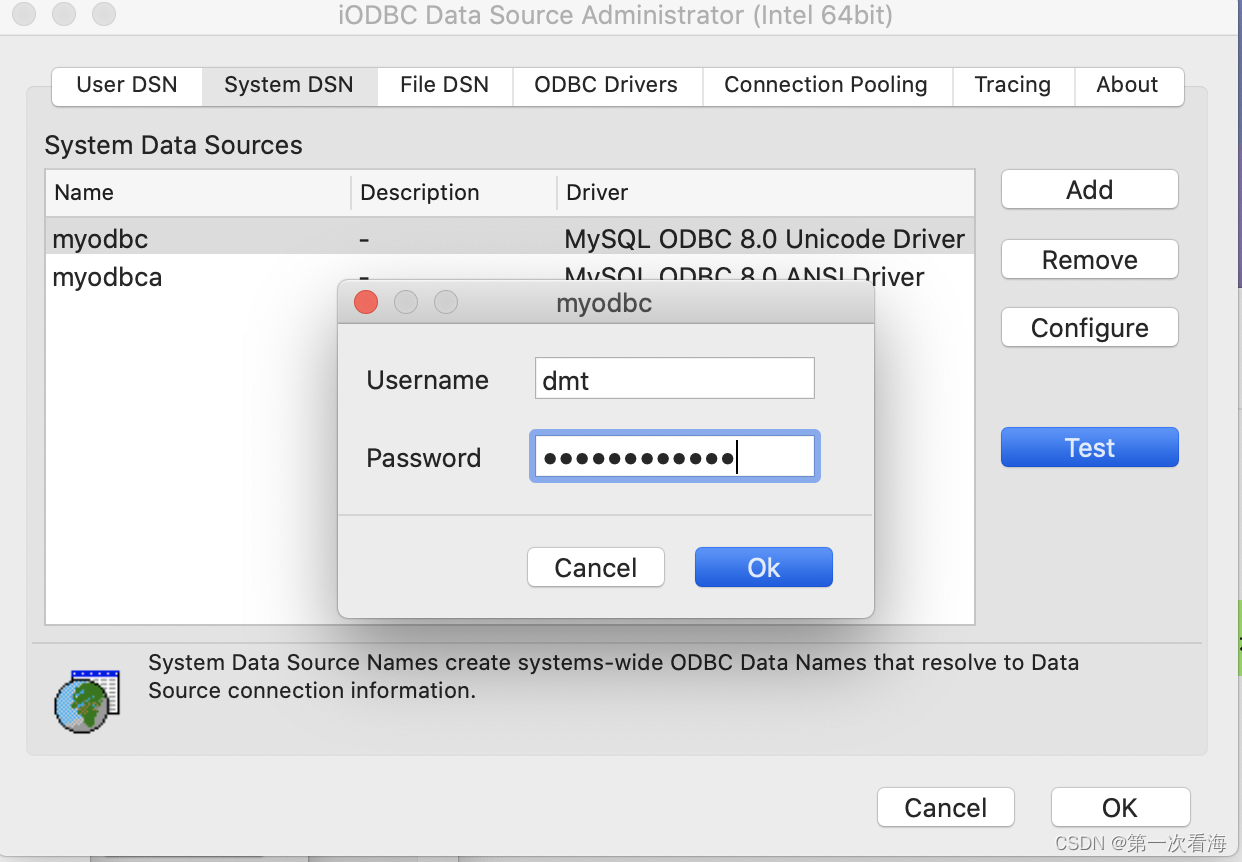Focus the Username field containing dmt

(675, 379)
